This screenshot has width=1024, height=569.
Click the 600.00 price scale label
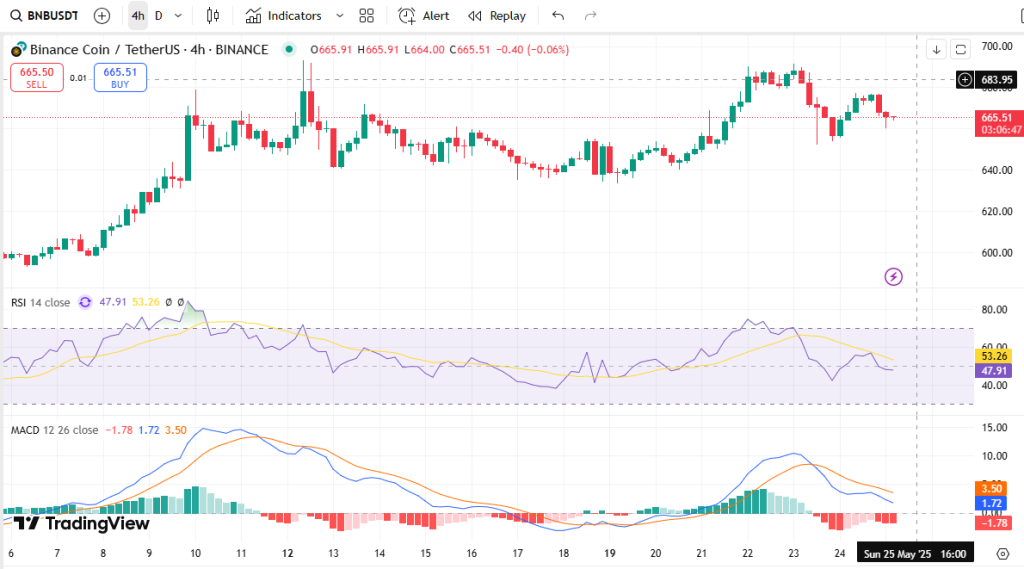[997, 253]
